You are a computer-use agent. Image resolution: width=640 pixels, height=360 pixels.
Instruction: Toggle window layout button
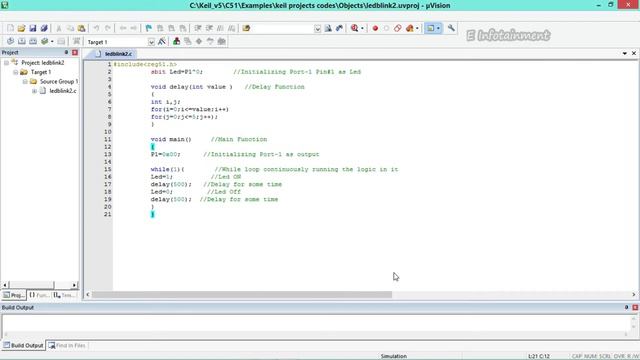tap(430, 28)
